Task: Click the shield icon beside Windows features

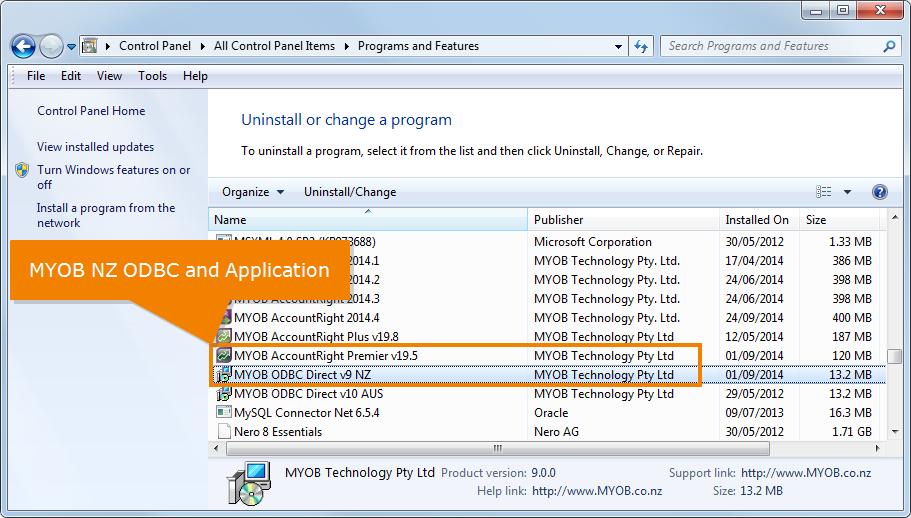Action: (x=22, y=170)
